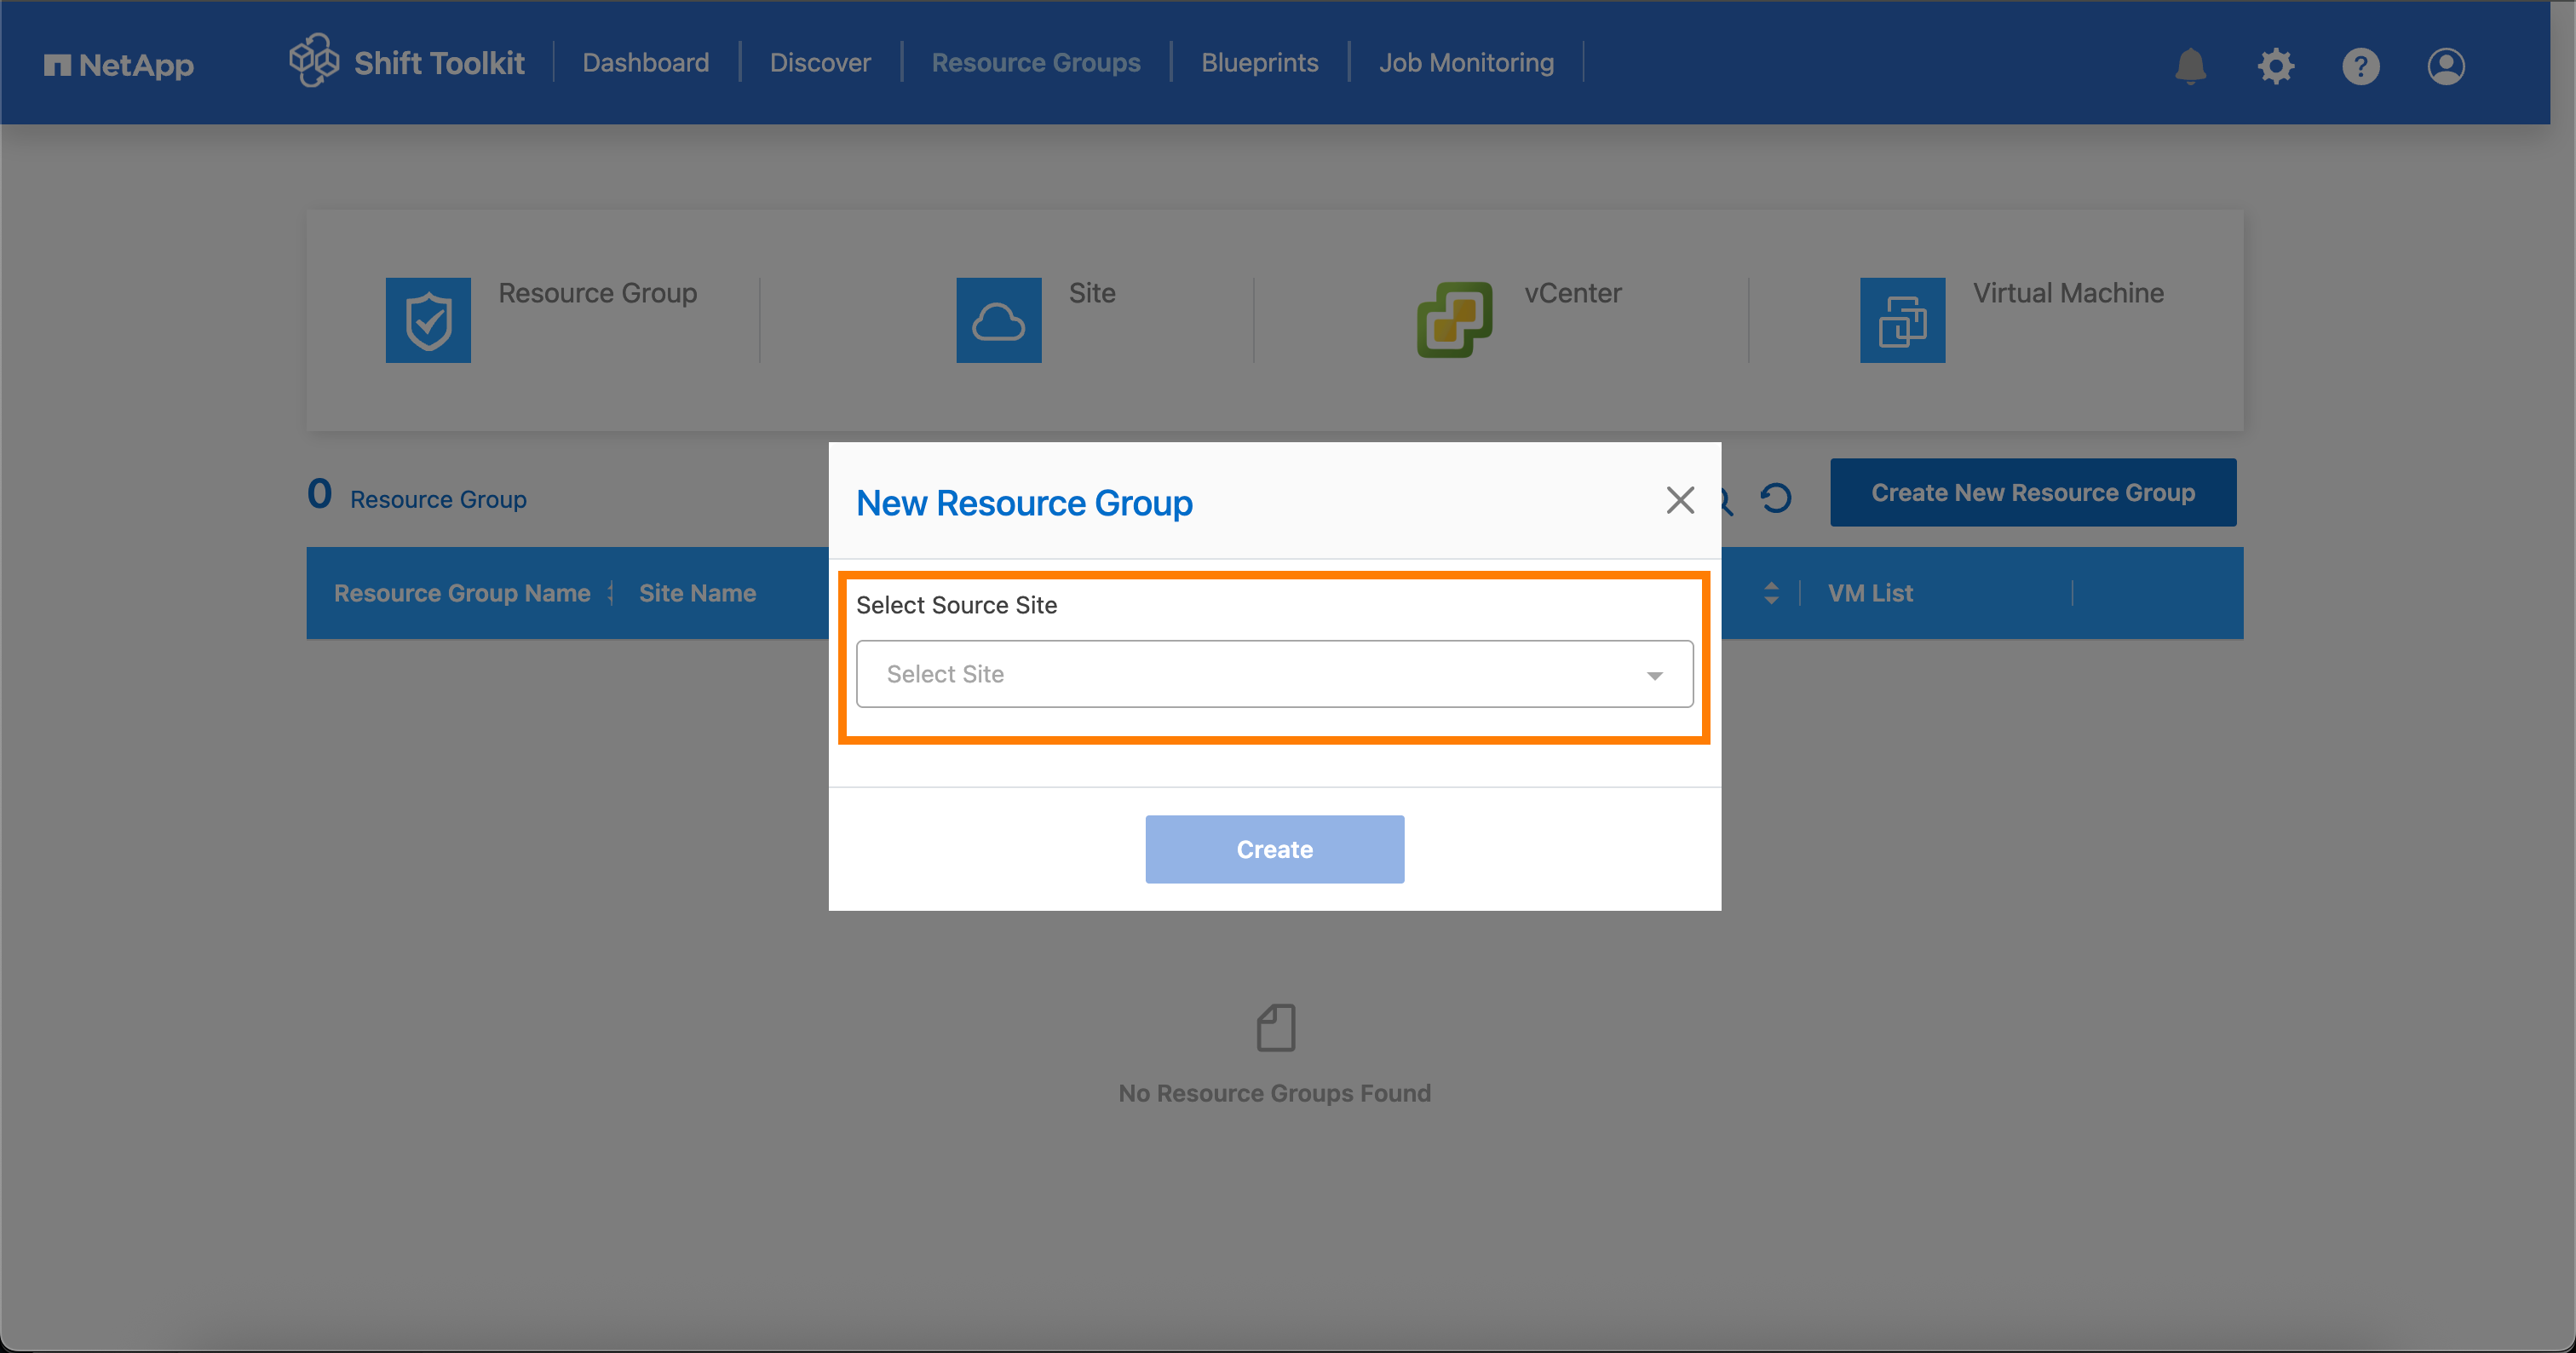The image size is (2576, 1353).
Task: Click the Shift Toolkit title
Action: pos(439,63)
